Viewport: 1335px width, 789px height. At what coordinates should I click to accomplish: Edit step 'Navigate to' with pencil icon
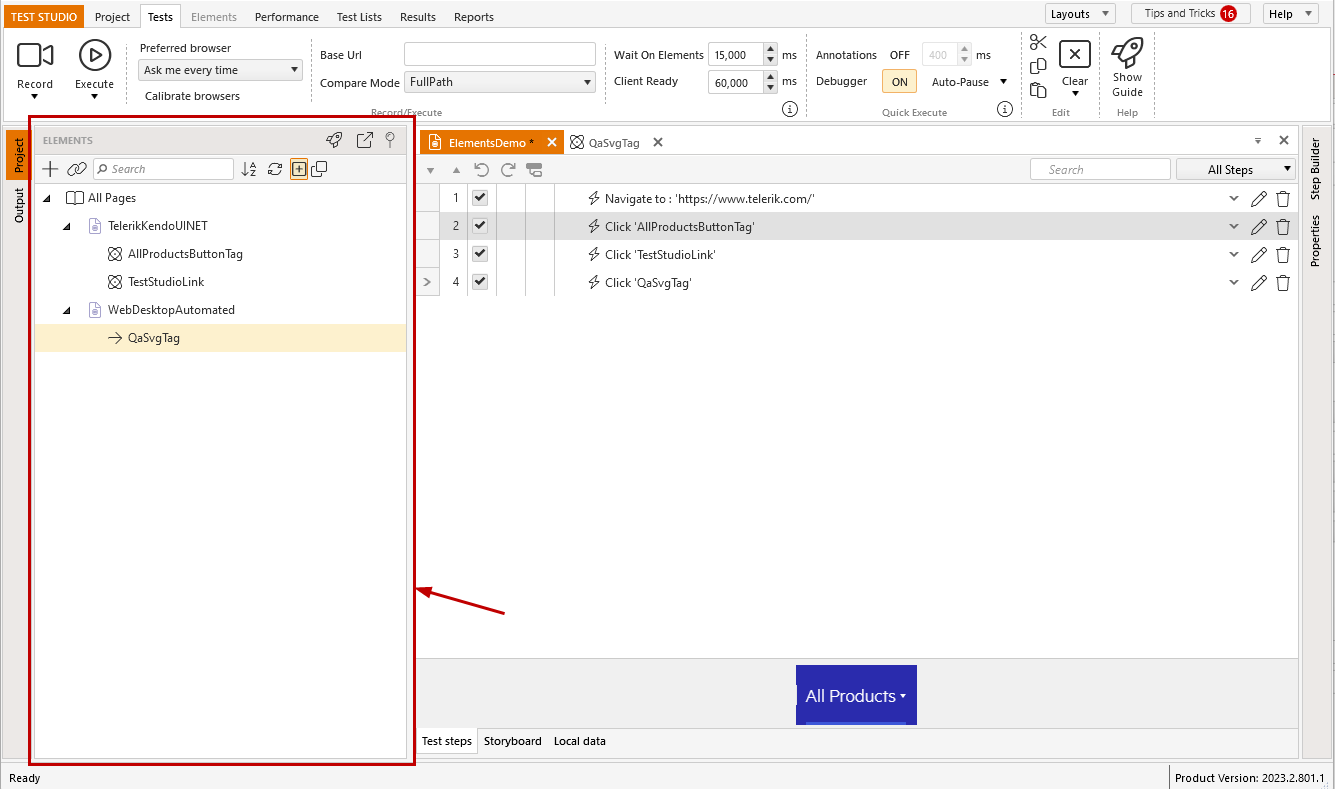[1259, 199]
